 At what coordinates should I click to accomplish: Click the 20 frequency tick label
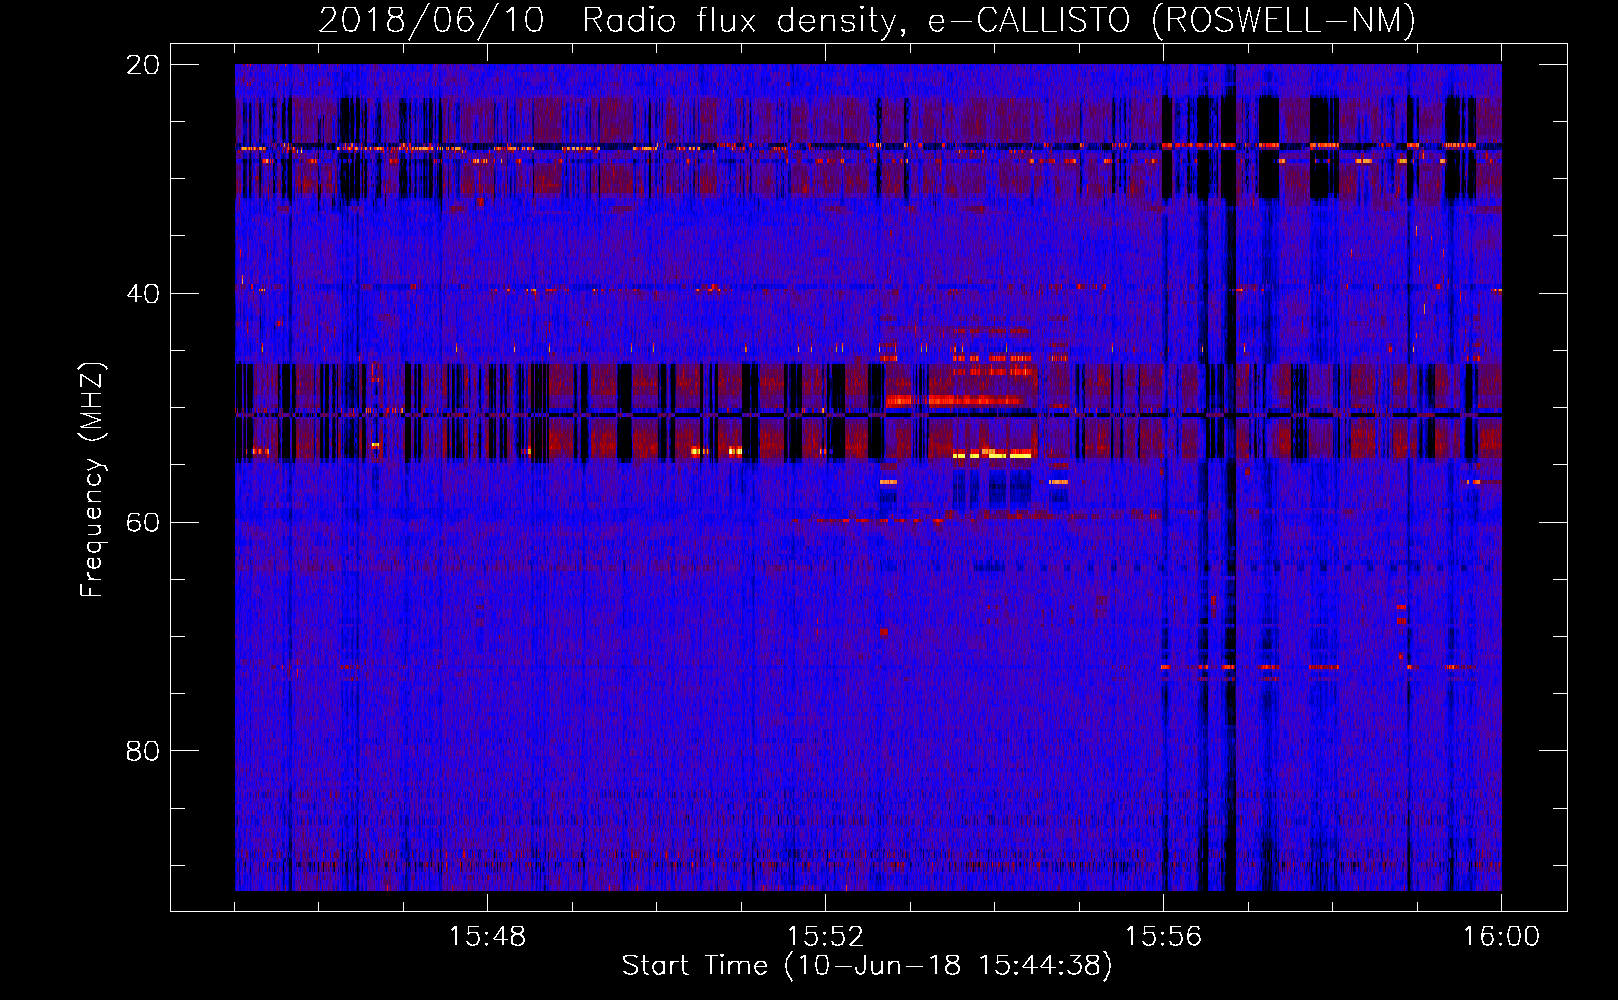143,65
